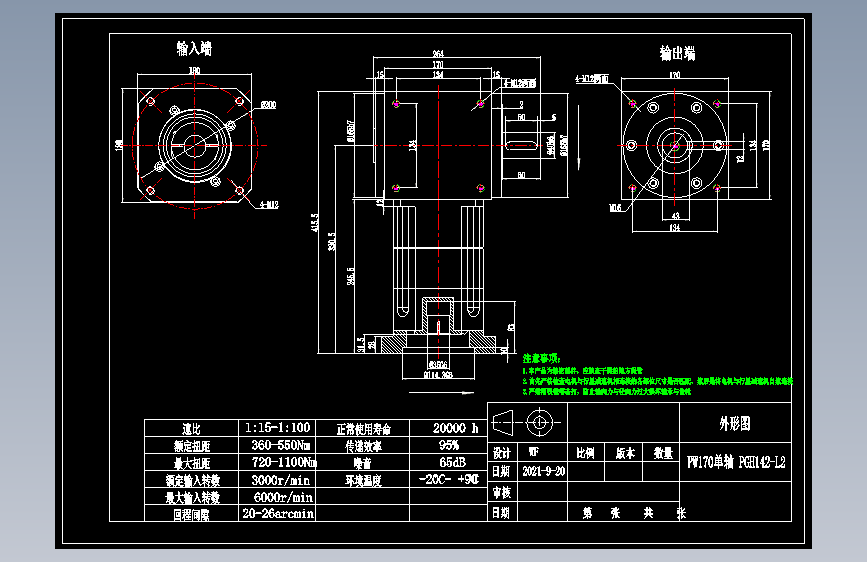This screenshot has height=562, width=867.
Task: Click the projection symbol in title block
Action: pyautogui.click(x=526, y=423)
